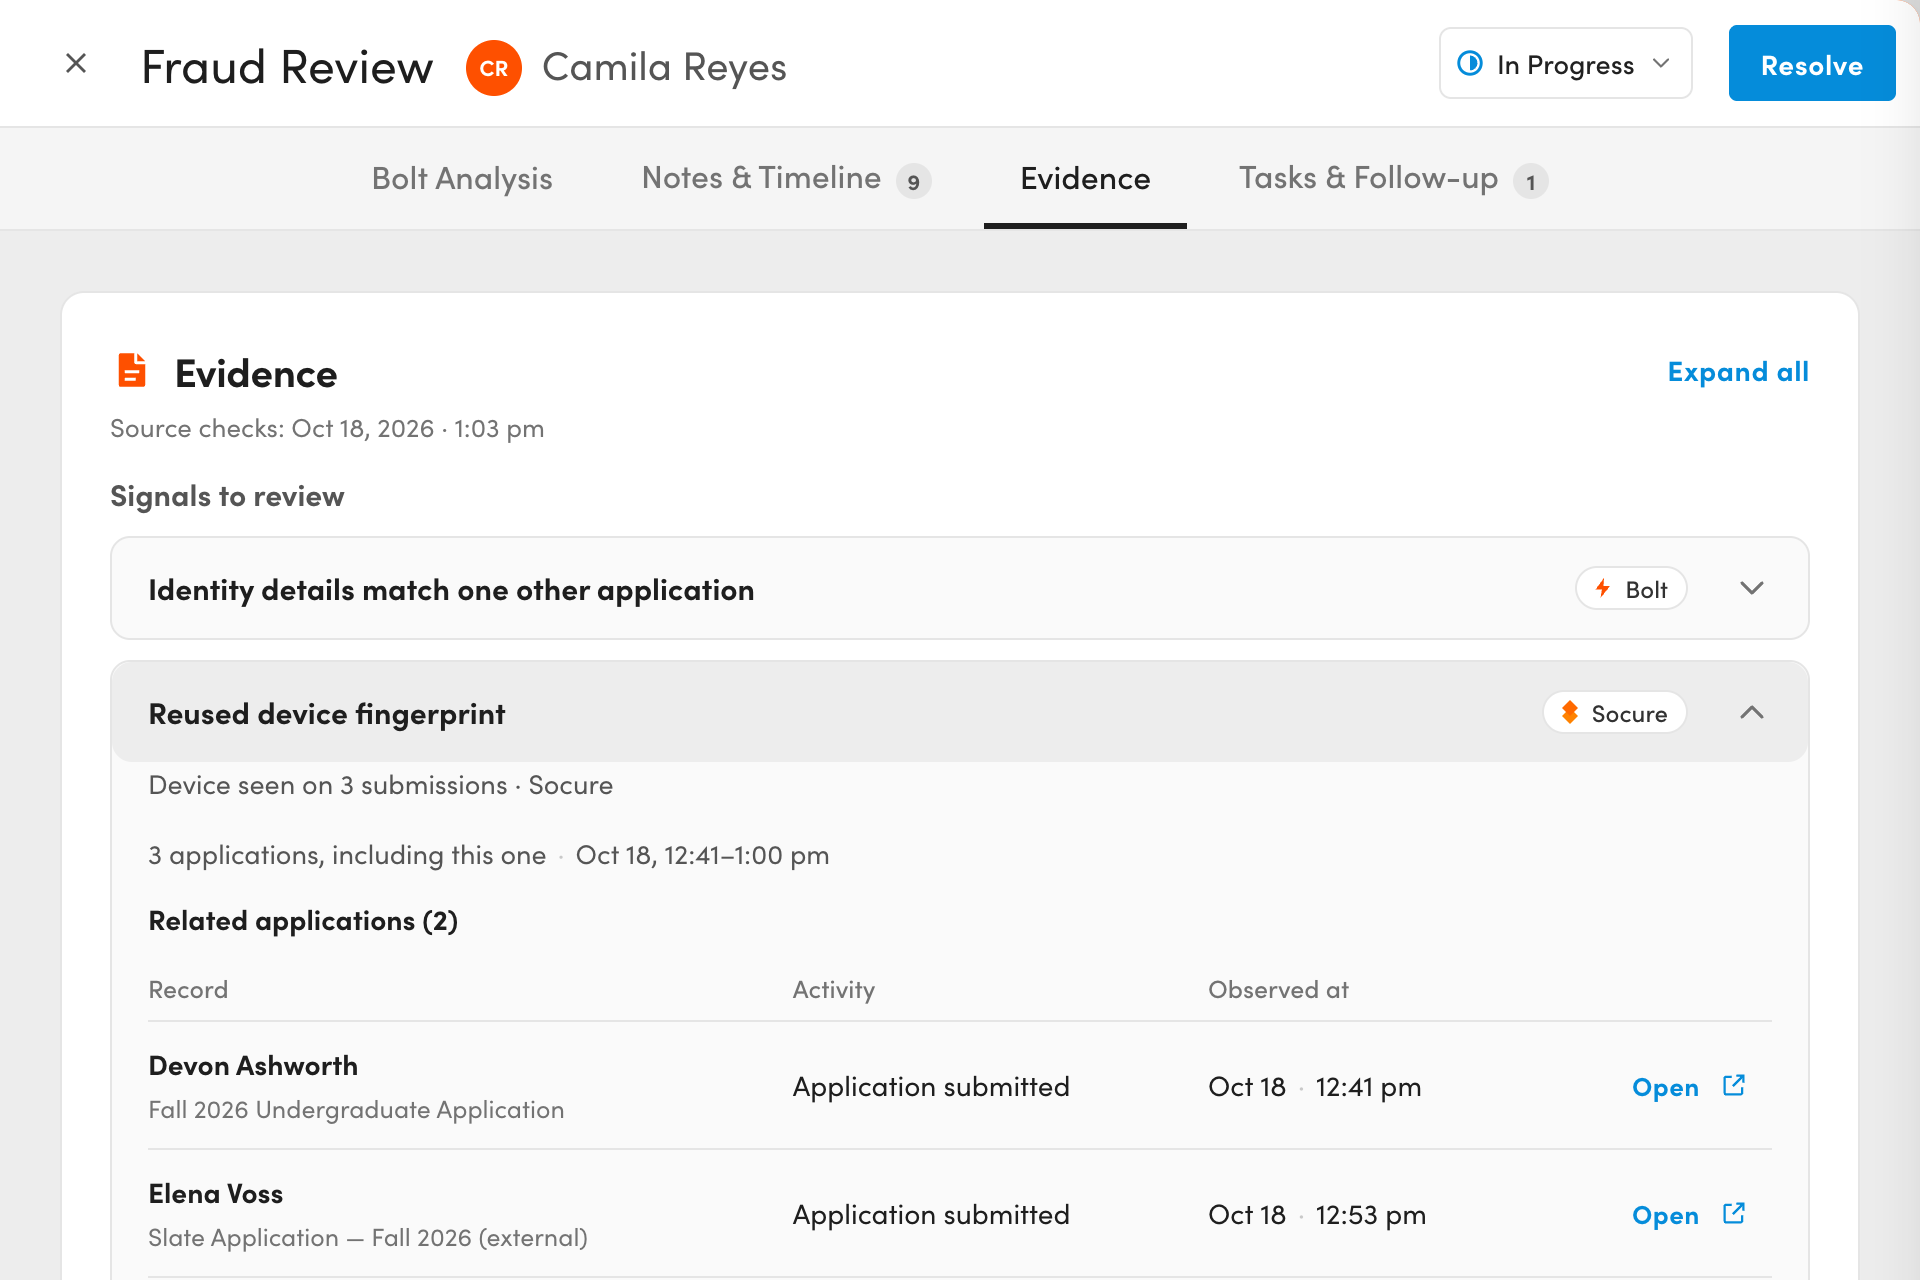Click 'Device seen on 3 submissions · Socure' text
The height and width of the screenshot is (1280, 1920).
point(380,785)
